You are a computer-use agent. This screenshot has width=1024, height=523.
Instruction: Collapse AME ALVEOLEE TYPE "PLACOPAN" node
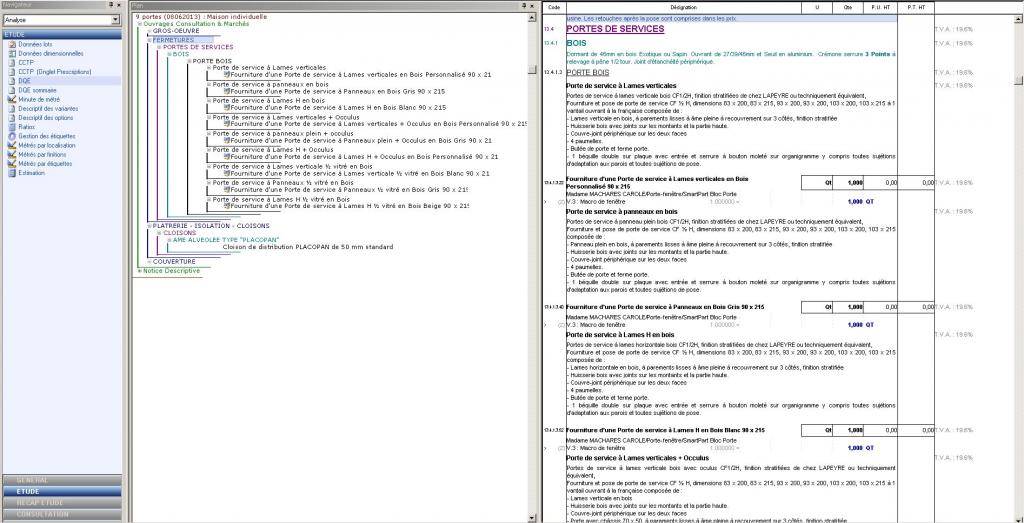click(169, 240)
